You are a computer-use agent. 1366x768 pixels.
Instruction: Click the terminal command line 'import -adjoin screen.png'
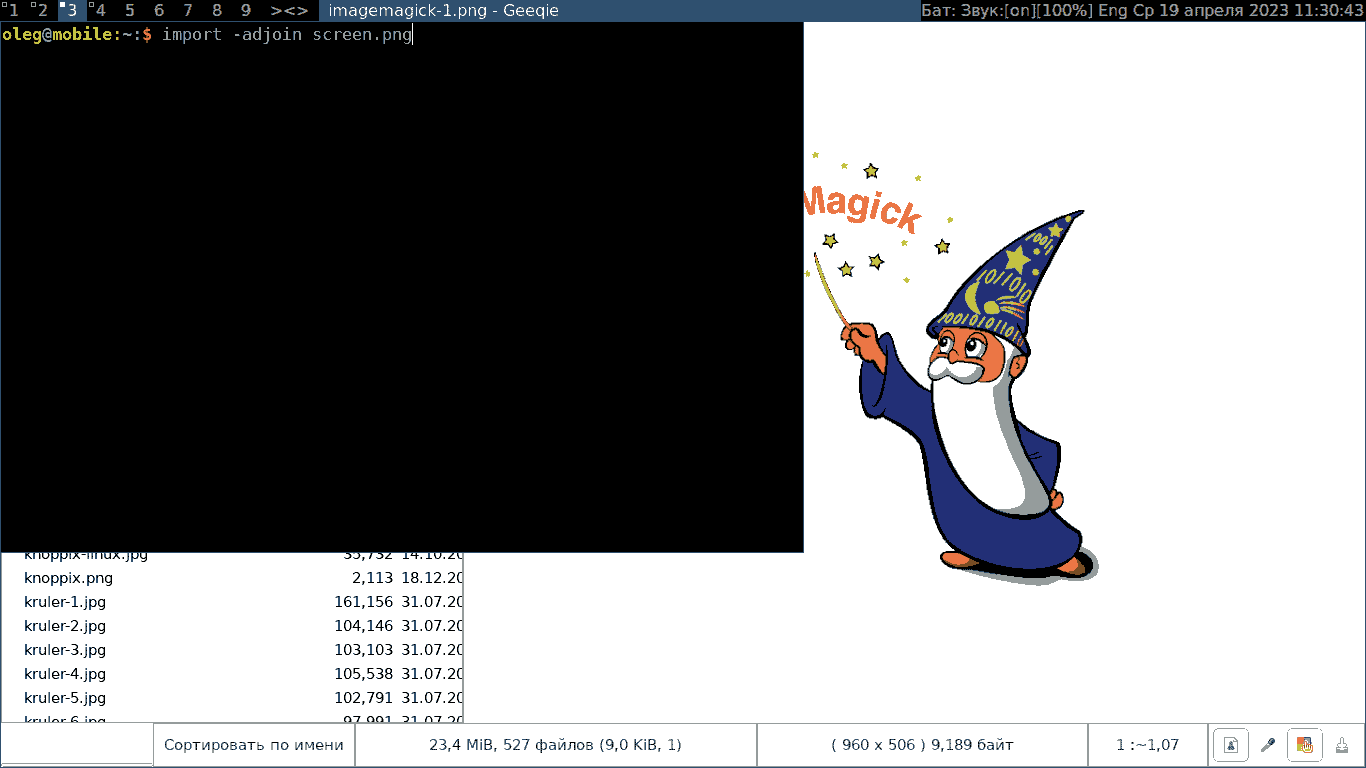pyautogui.click(x=287, y=35)
